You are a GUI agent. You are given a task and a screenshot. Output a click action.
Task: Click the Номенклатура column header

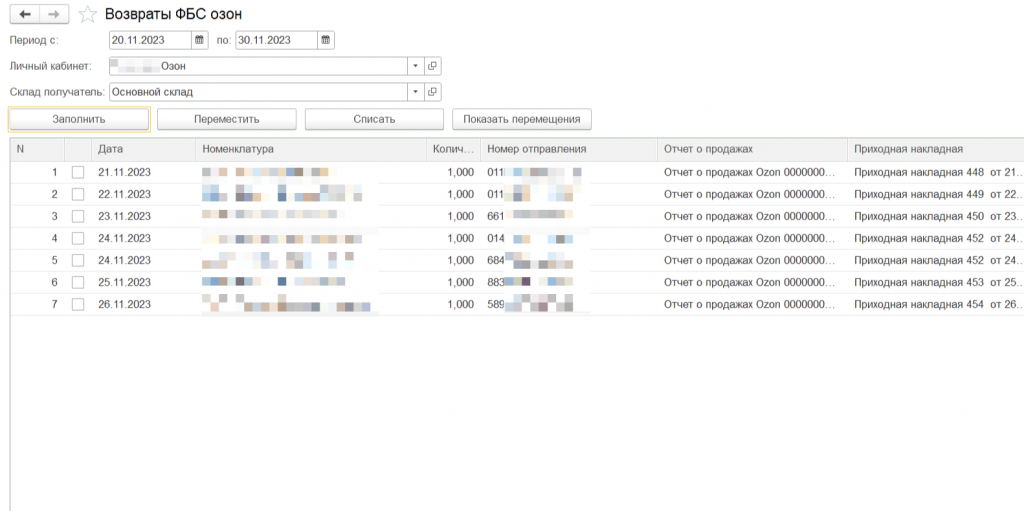click(x=238, y=149)
